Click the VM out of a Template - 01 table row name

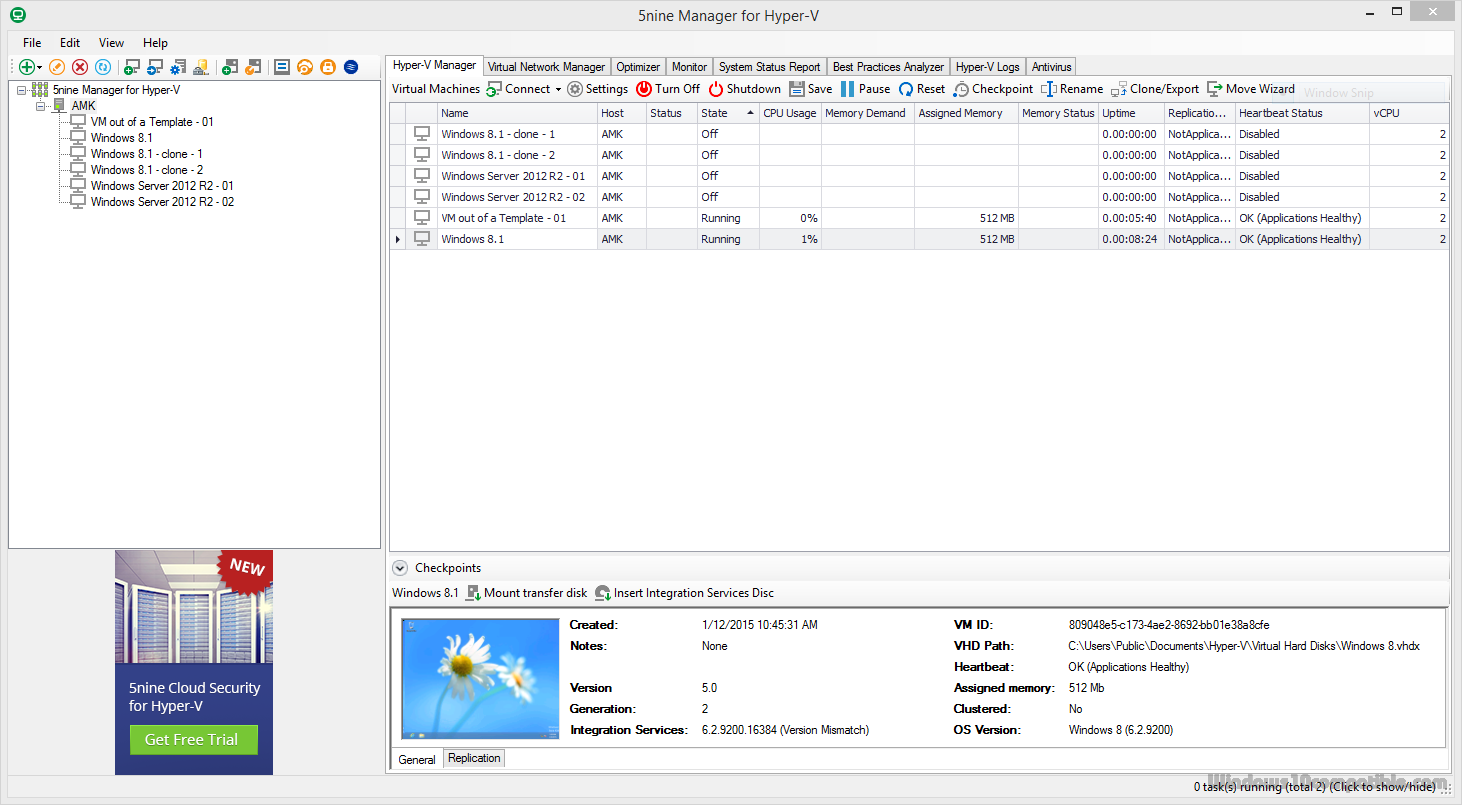coord(503,218)
